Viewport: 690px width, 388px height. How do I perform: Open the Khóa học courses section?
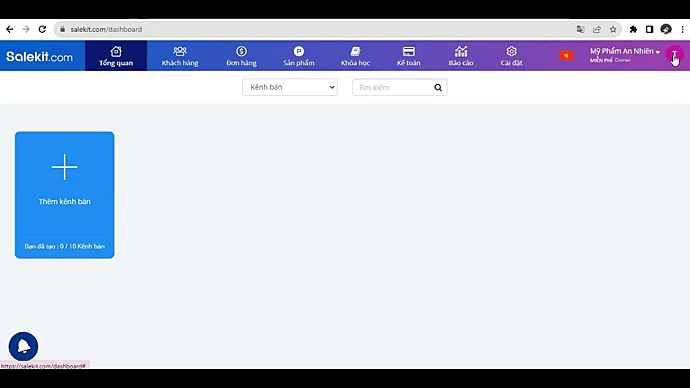(355, 56)
